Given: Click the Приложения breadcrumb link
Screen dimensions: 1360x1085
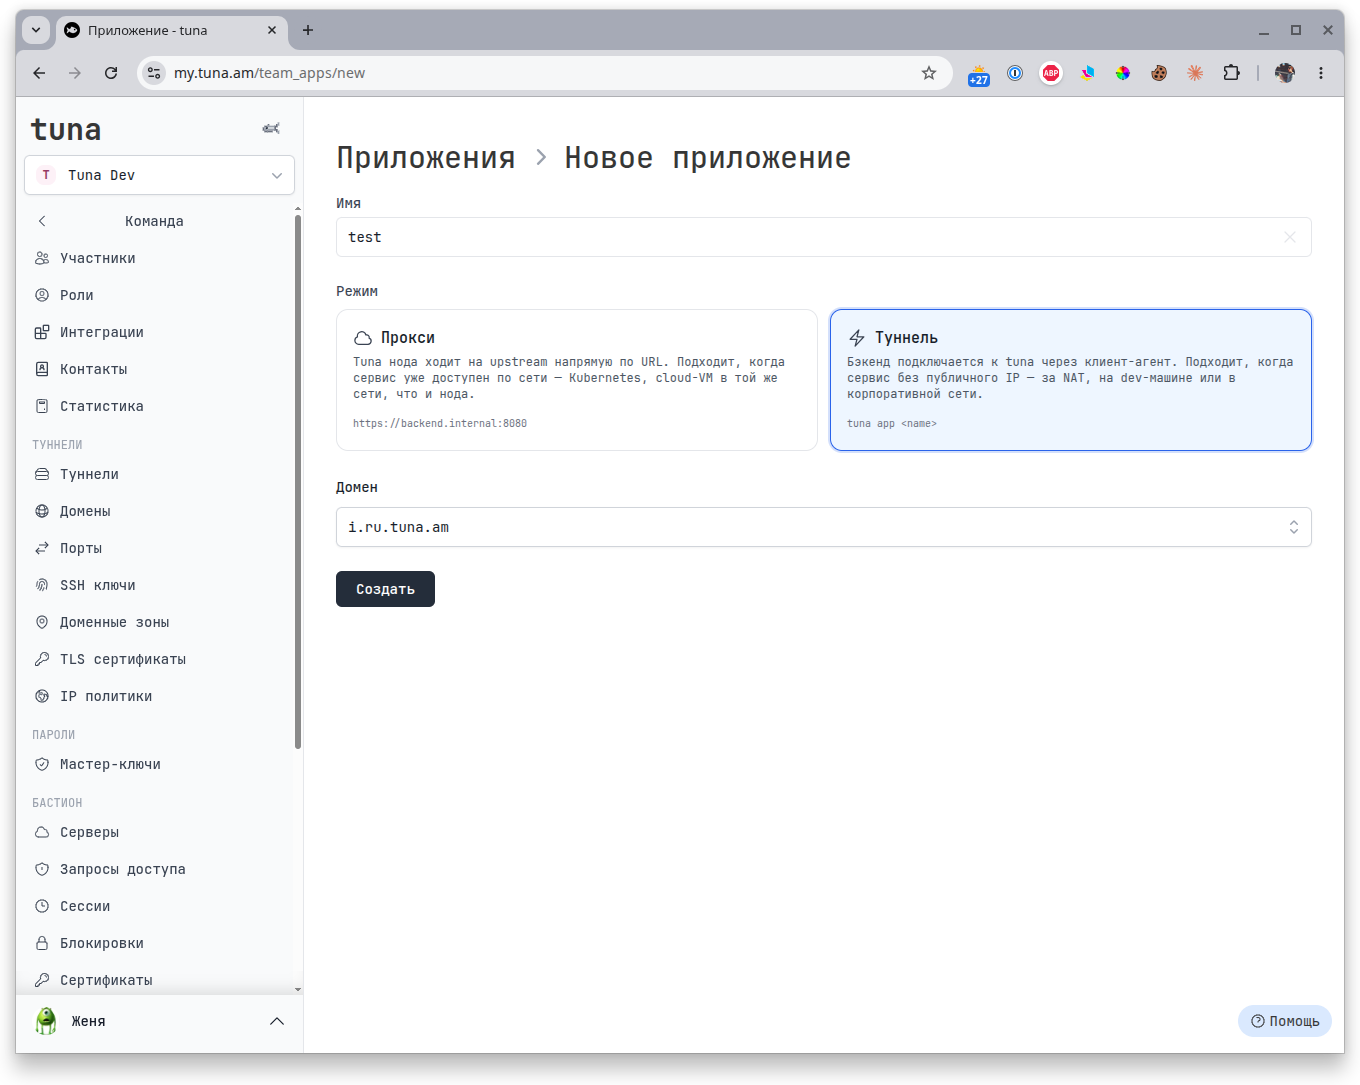Looking at the screenshot, I should [426, 158].
